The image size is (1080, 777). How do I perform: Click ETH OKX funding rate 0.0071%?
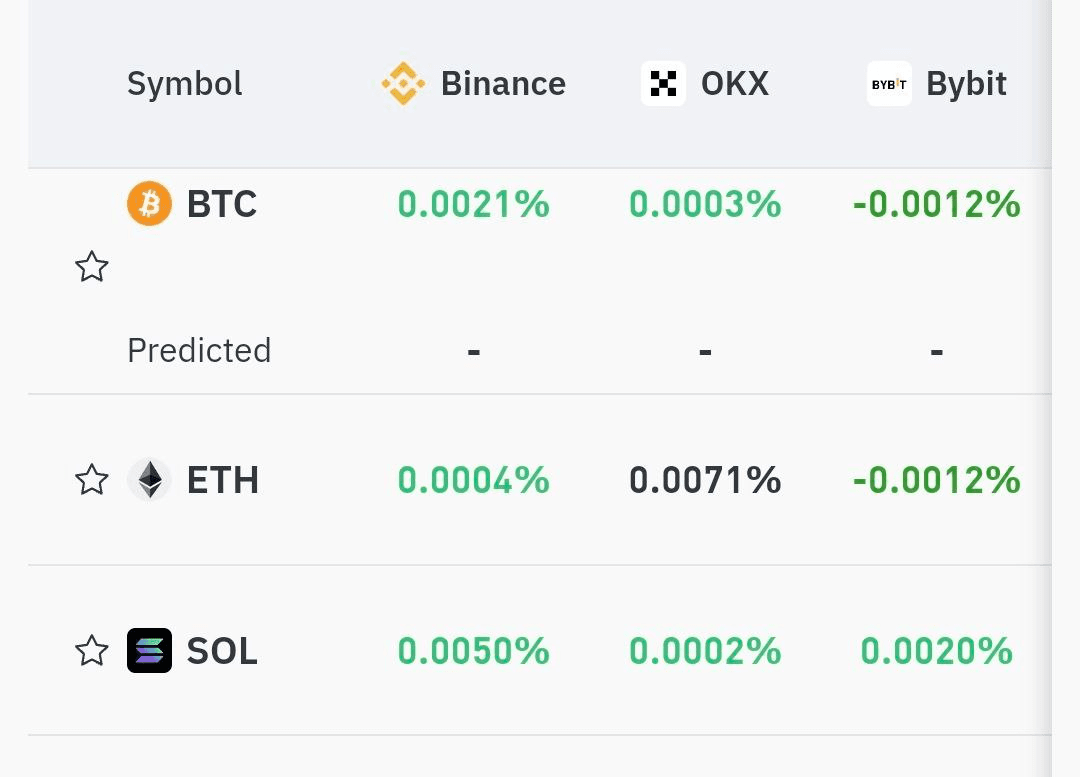(705, 480)
